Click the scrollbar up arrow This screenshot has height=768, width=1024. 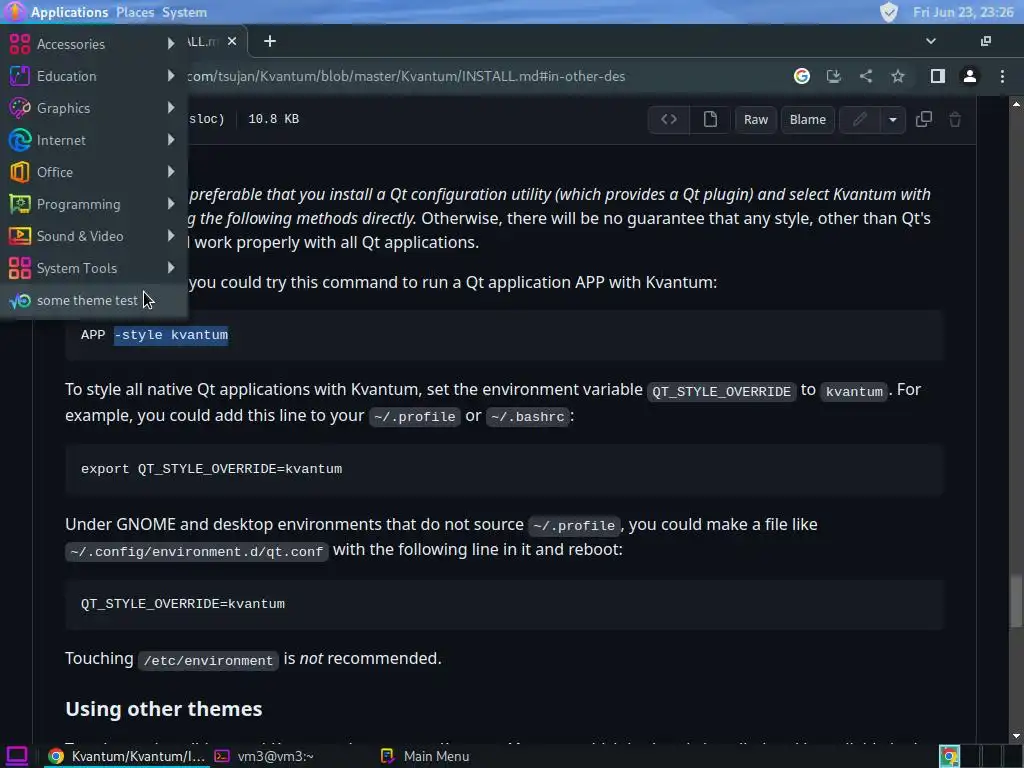pos(1016,104)
